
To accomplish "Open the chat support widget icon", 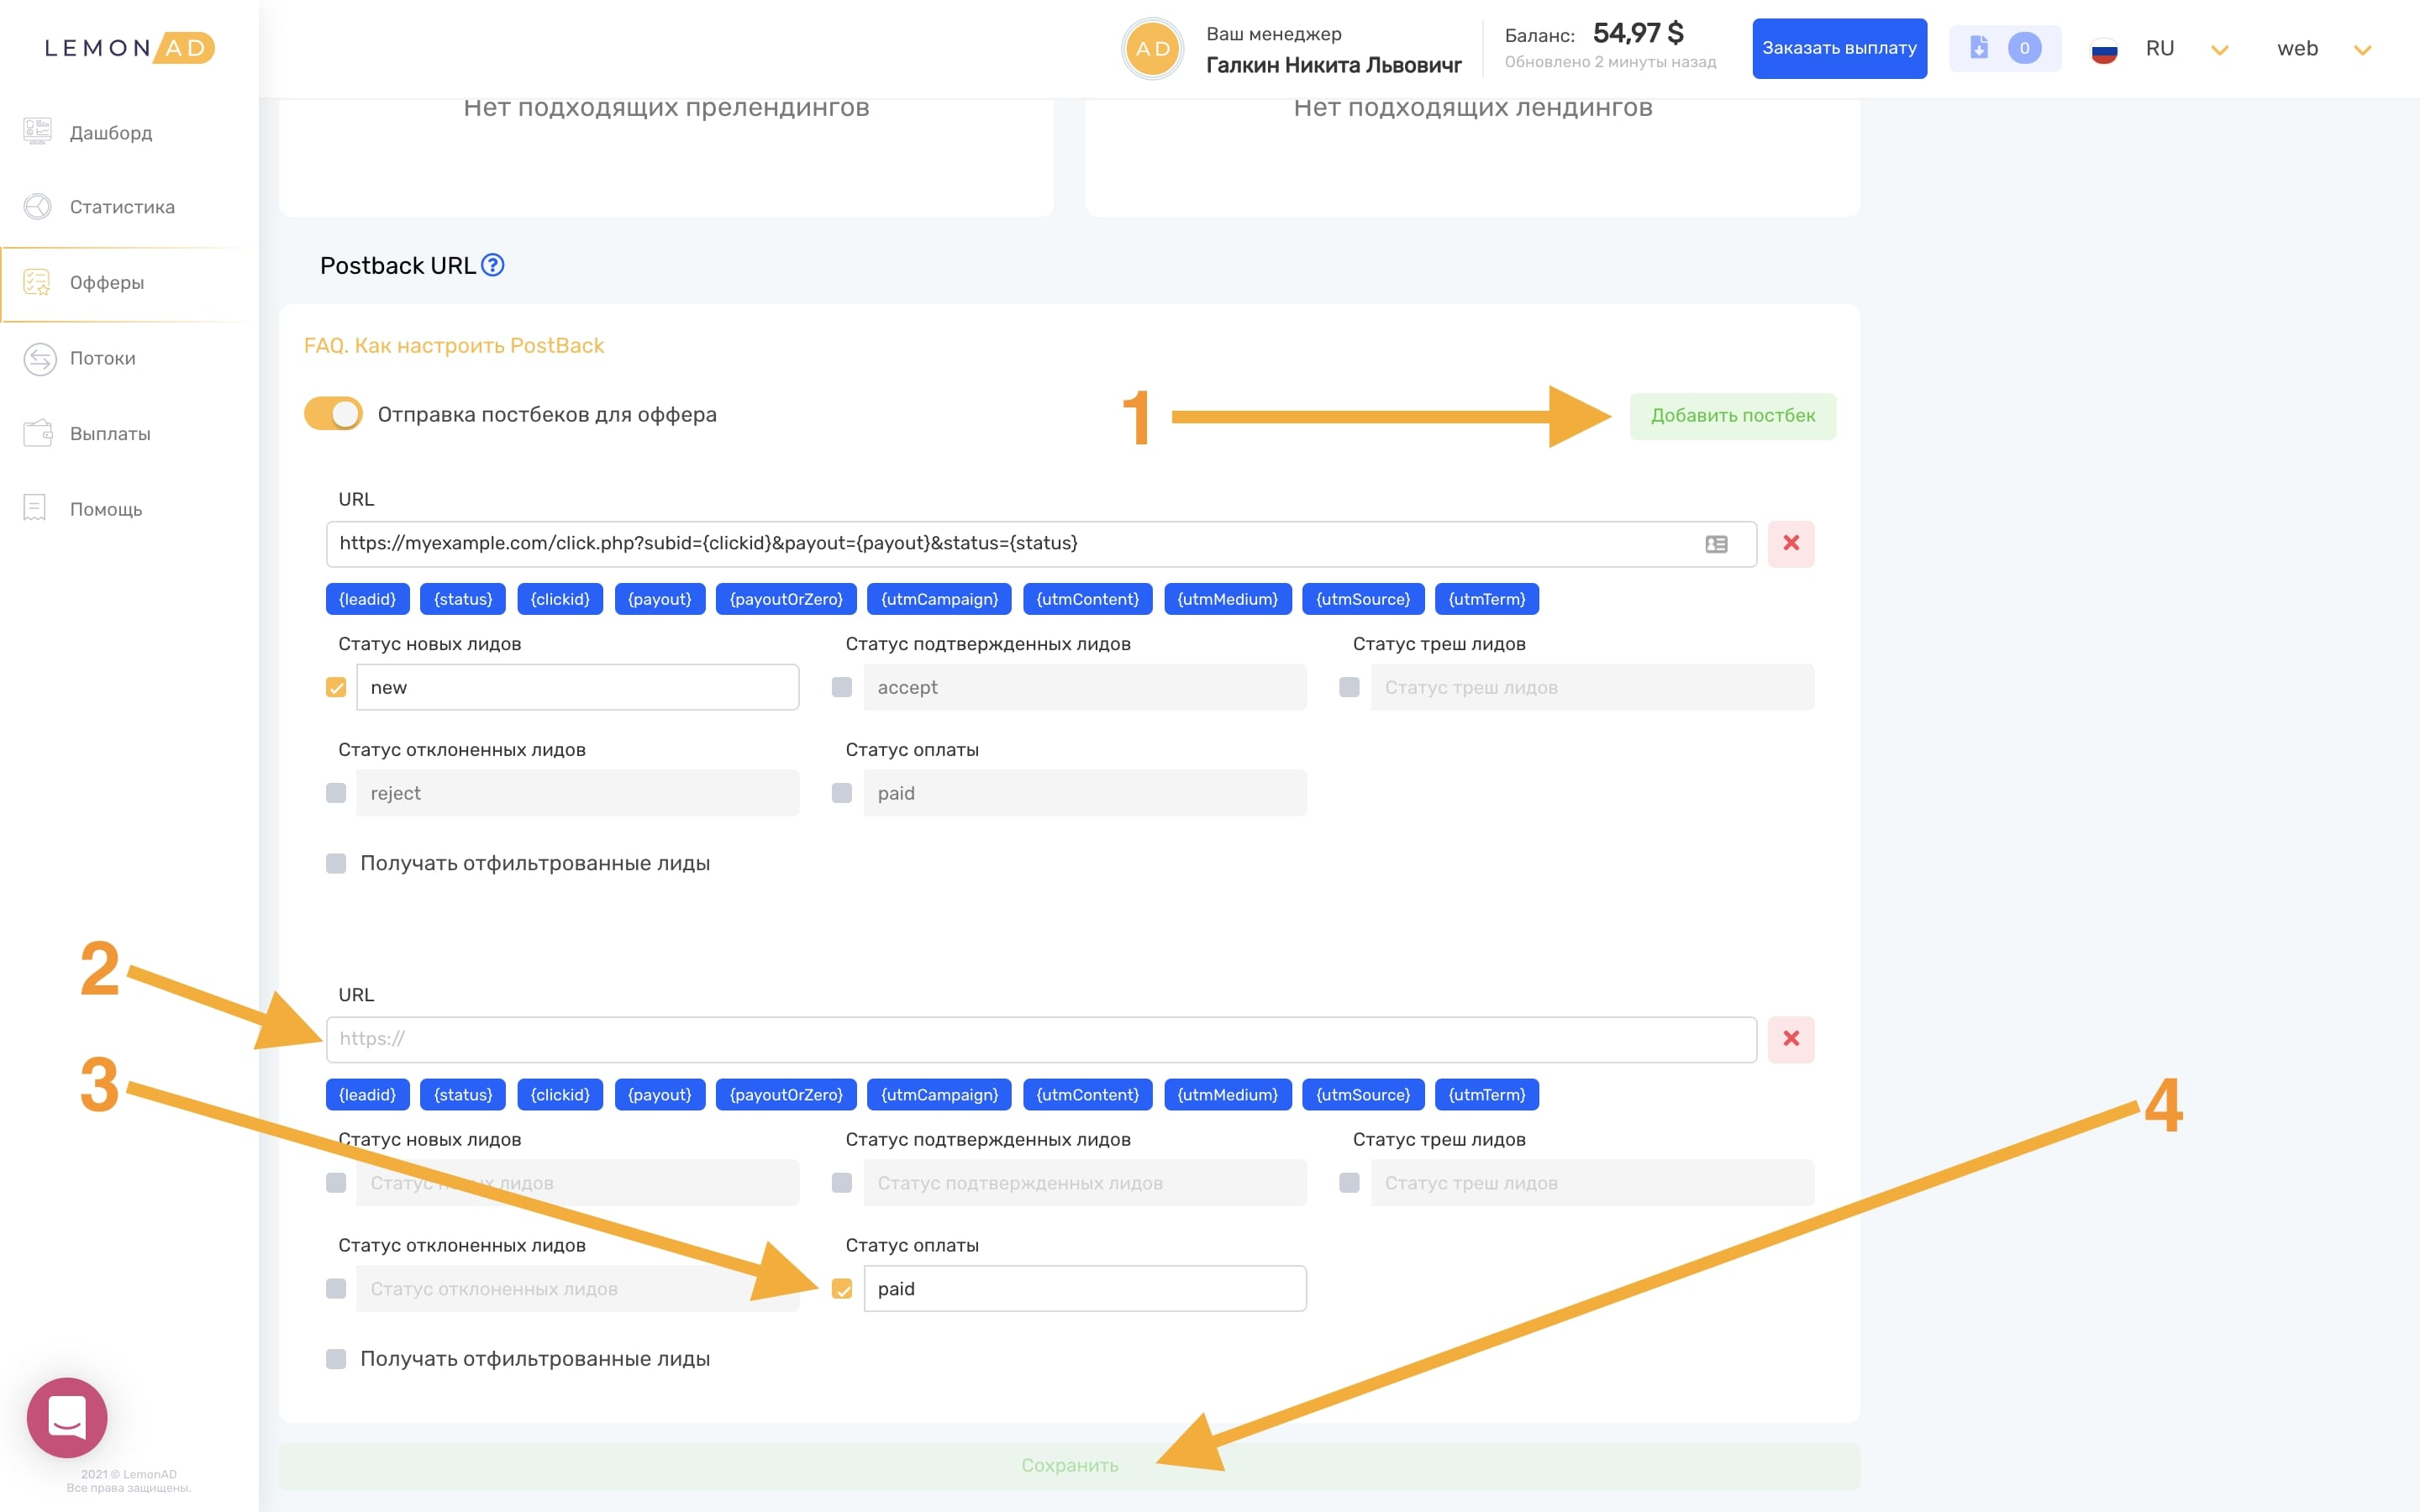I will [67, 1417].
